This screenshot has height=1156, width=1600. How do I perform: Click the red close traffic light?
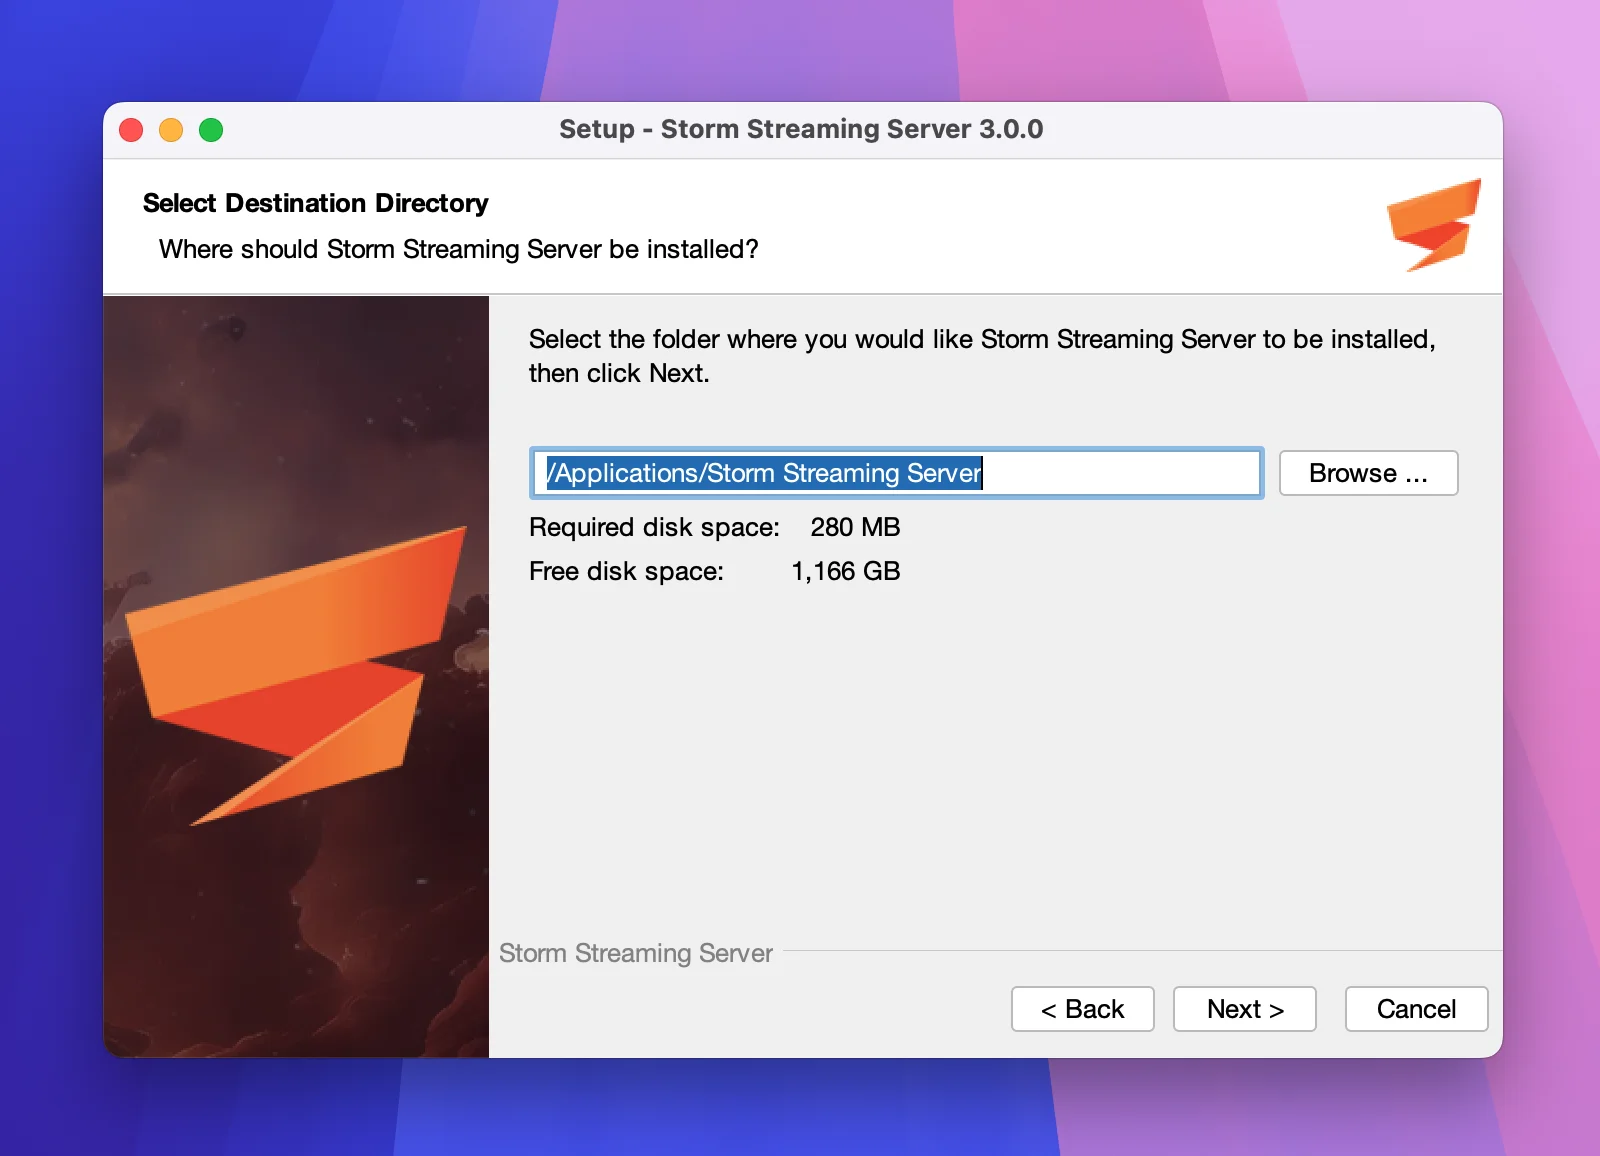pos(130,129)
